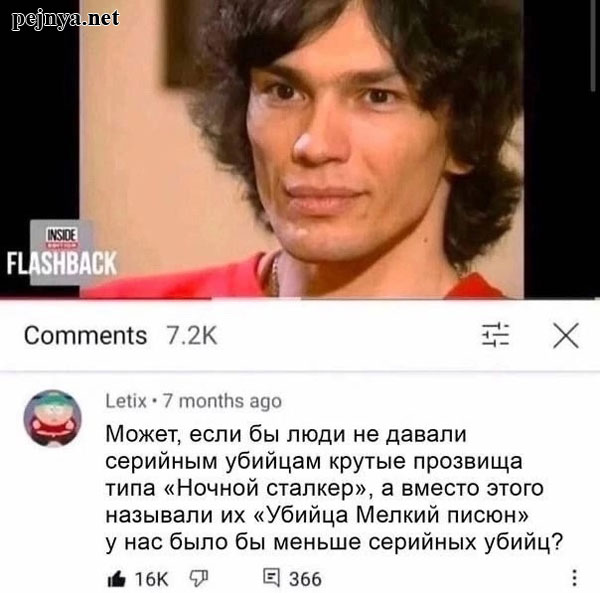Tap the black letterbox left of video
Image resolution: width=600 pixels, height=593 pixels.
[40, 115]
